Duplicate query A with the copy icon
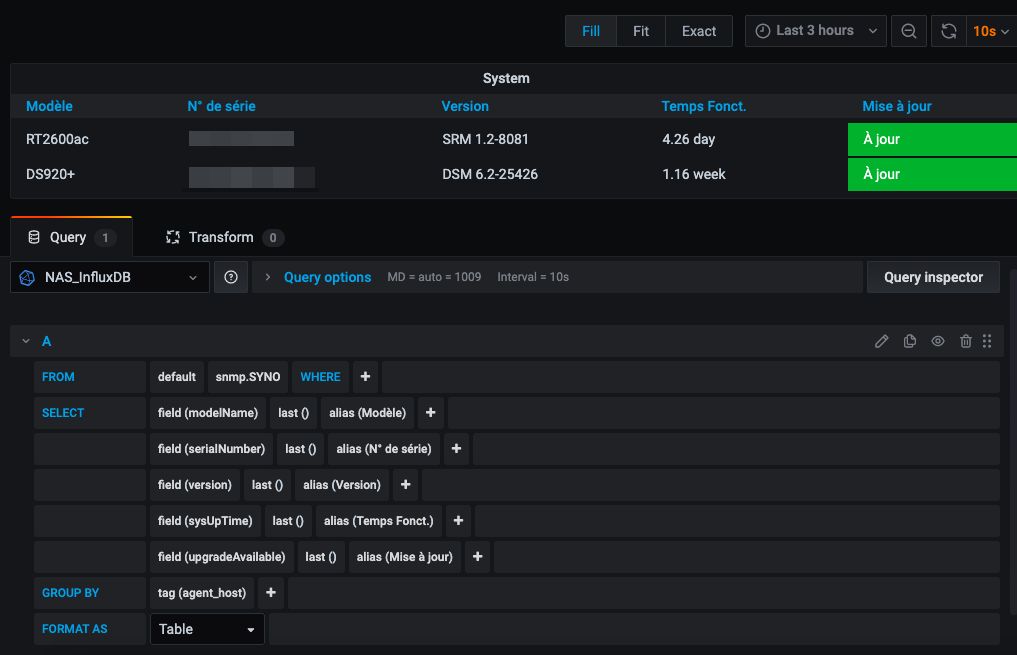Image resolution: width=1017 pixels, height=655 pixels. coord(909,341)
